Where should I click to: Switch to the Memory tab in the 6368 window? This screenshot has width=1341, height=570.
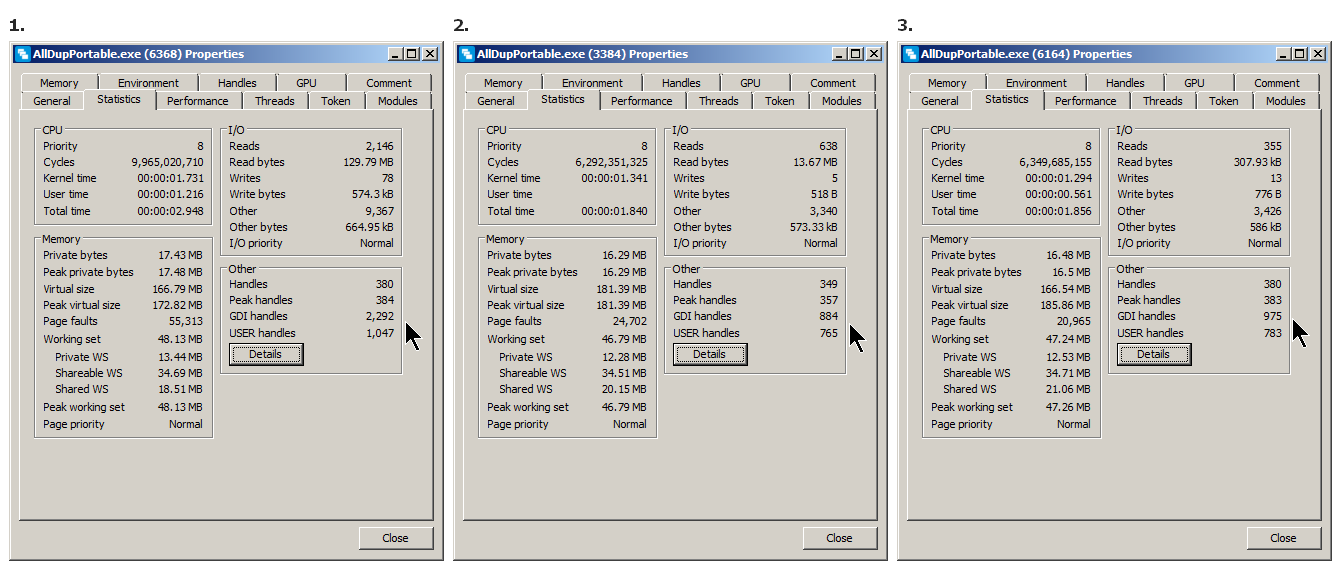pyautogui.click(x=59, y=83)
